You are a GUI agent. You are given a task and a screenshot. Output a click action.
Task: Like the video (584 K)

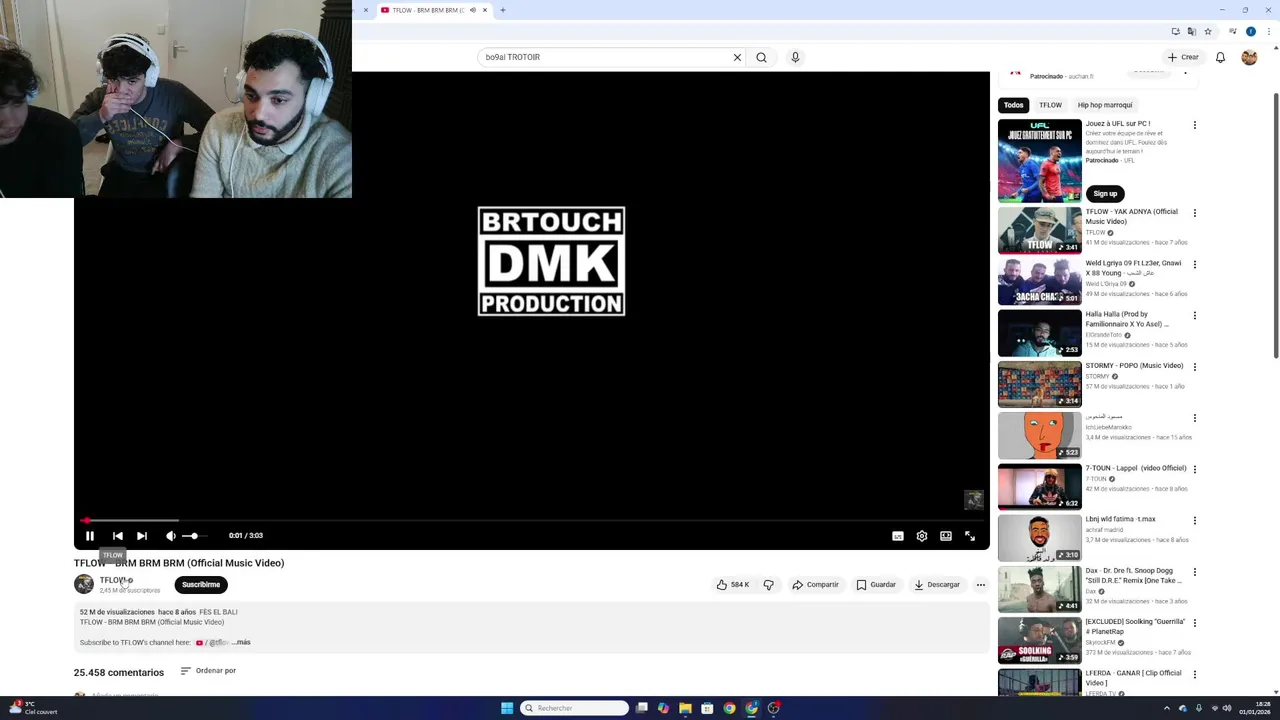click(x=732, y=585)
